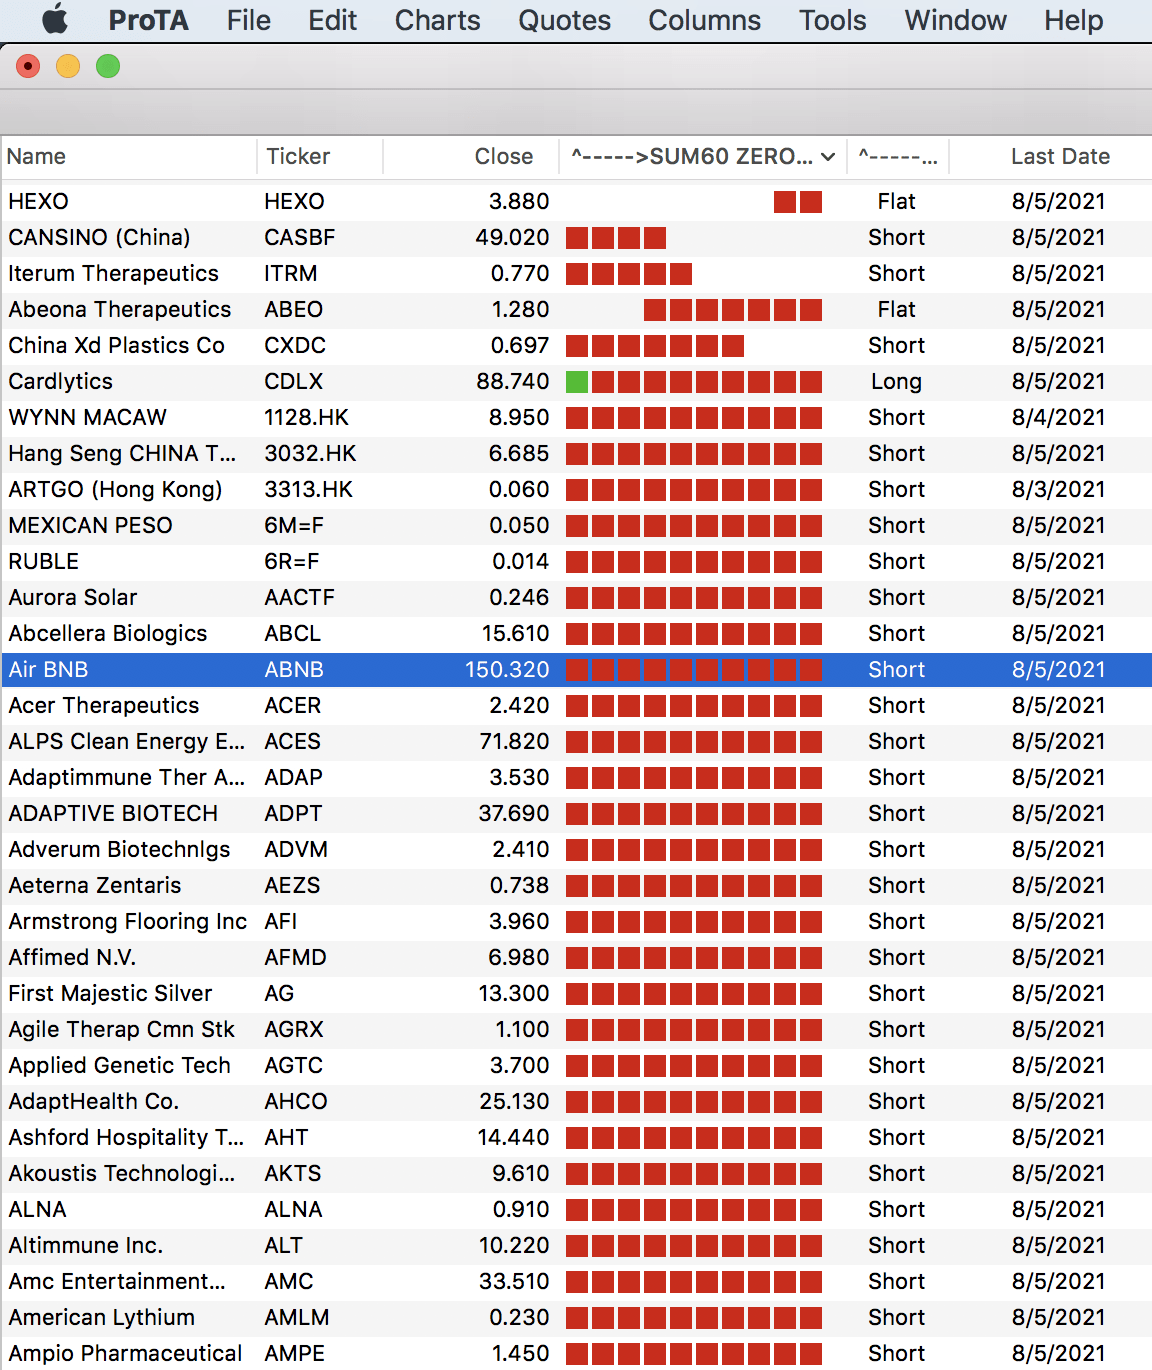The height and width of the screenshot is (1370, 1152).
Task: Click close value 88.740 for Cardlytics
Action: [513, 381]
